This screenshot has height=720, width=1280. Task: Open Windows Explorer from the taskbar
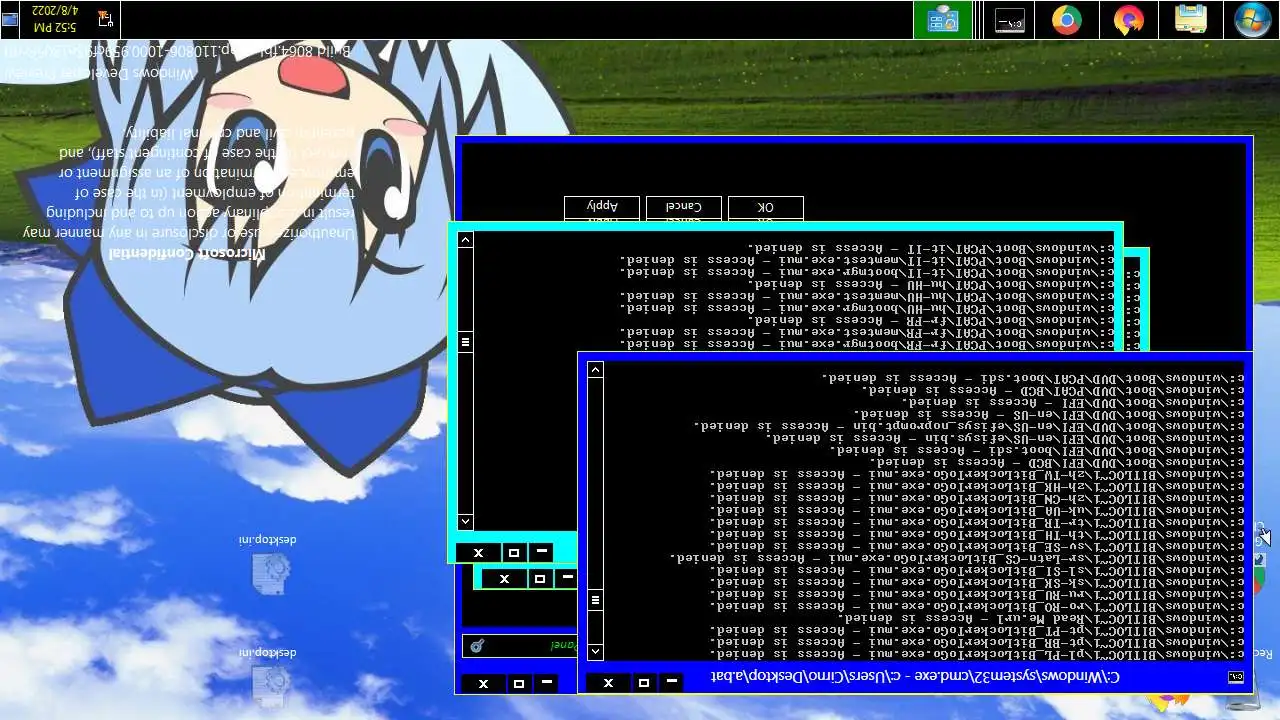(1190, 19)
